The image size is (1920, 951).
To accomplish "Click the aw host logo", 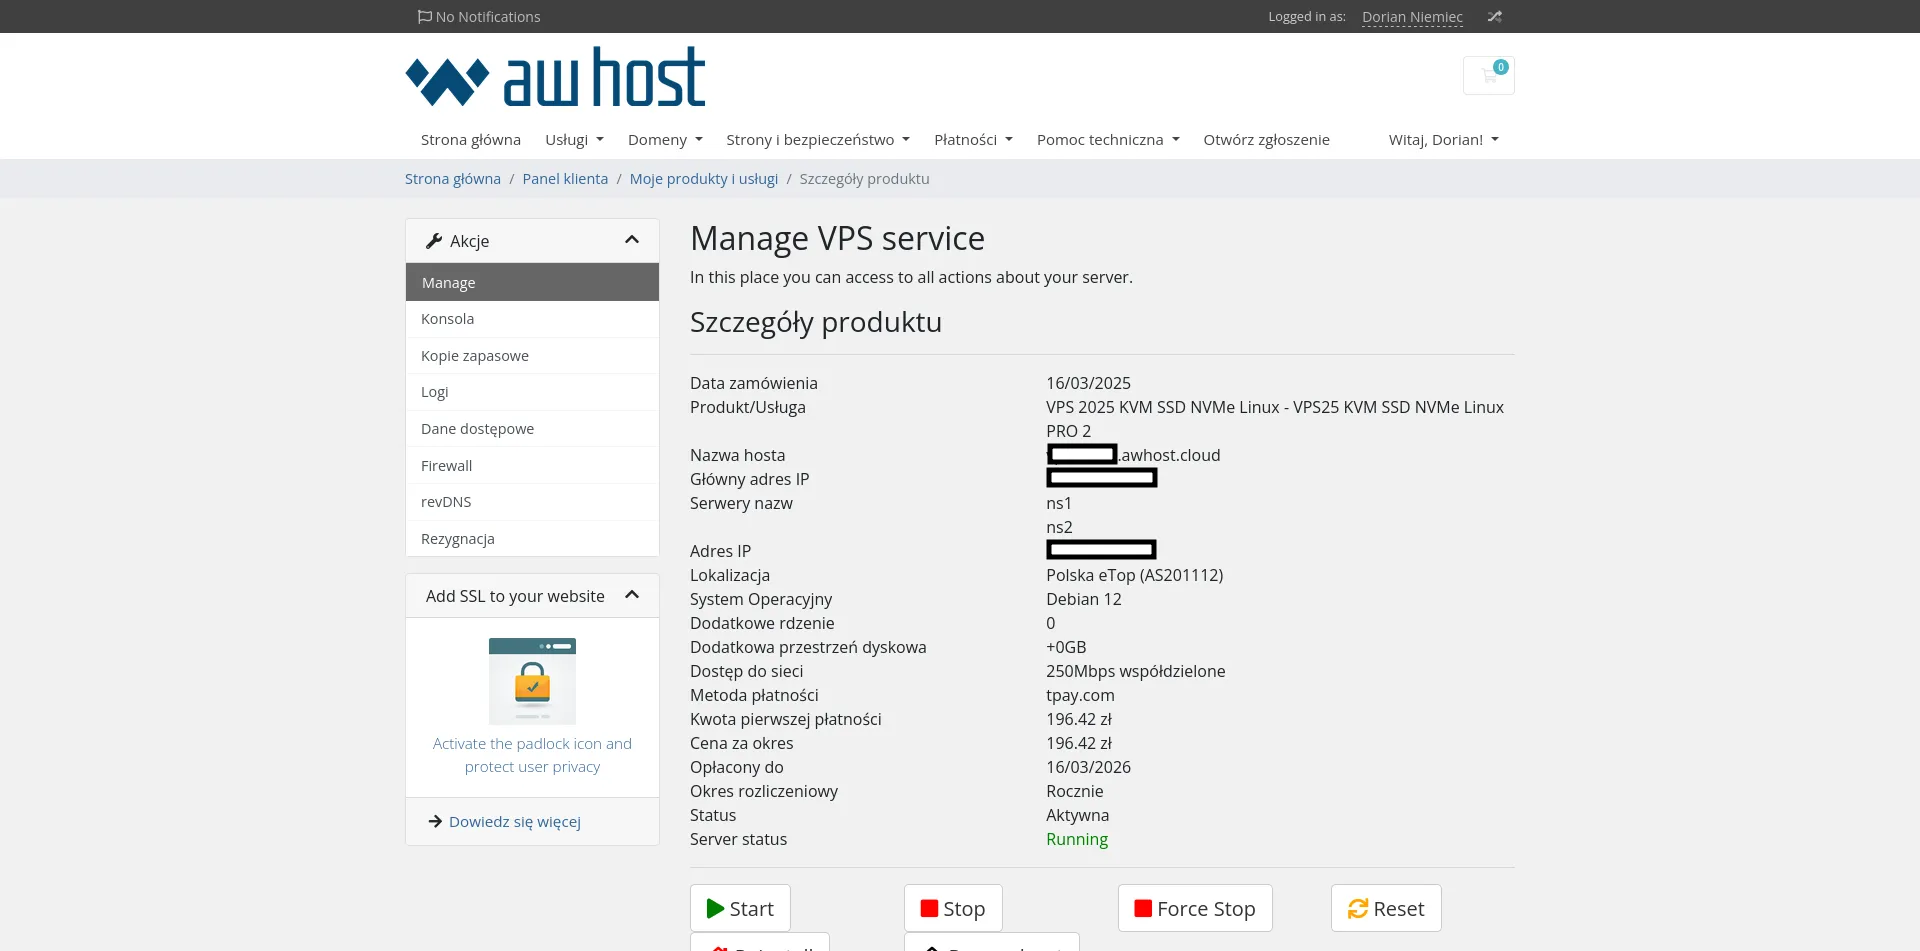I will (x=555, y=77).
